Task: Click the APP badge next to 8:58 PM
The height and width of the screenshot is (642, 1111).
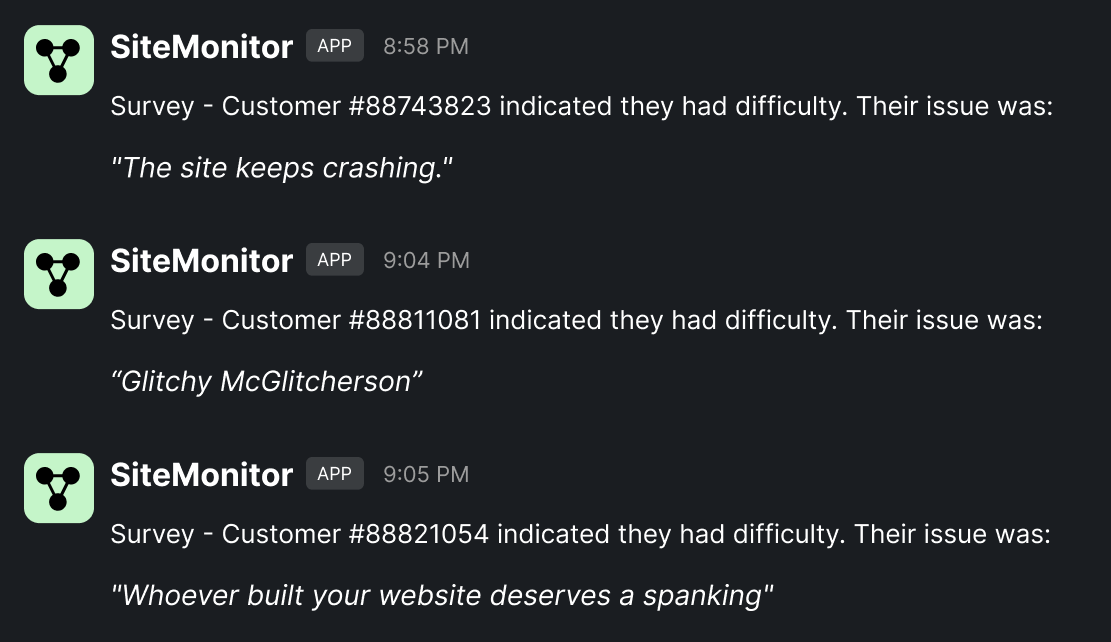Action: (x=334, y=46)
